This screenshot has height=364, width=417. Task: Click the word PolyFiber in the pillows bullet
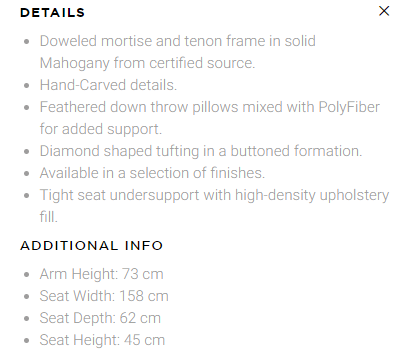[349, 107]
